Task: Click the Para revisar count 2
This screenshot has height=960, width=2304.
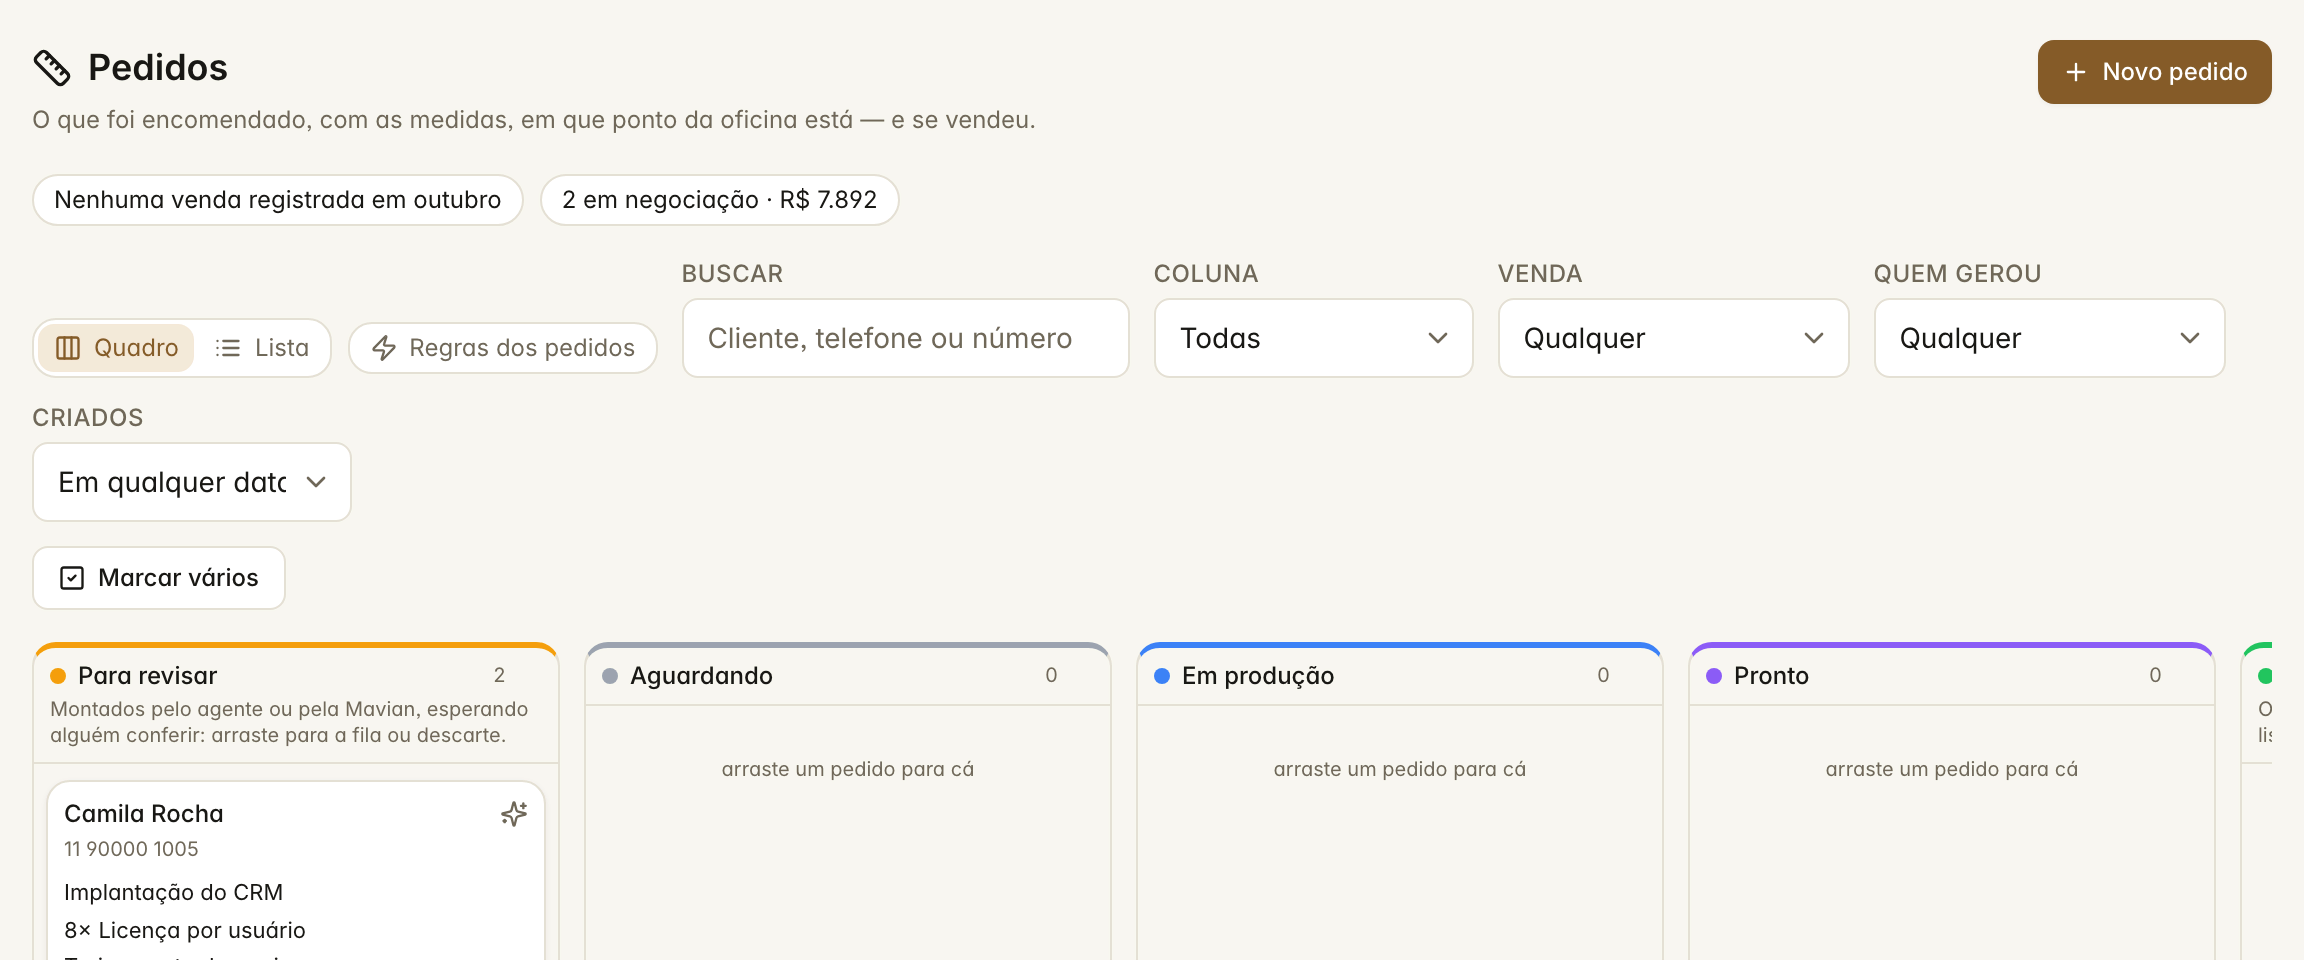Action: [499, 675]
